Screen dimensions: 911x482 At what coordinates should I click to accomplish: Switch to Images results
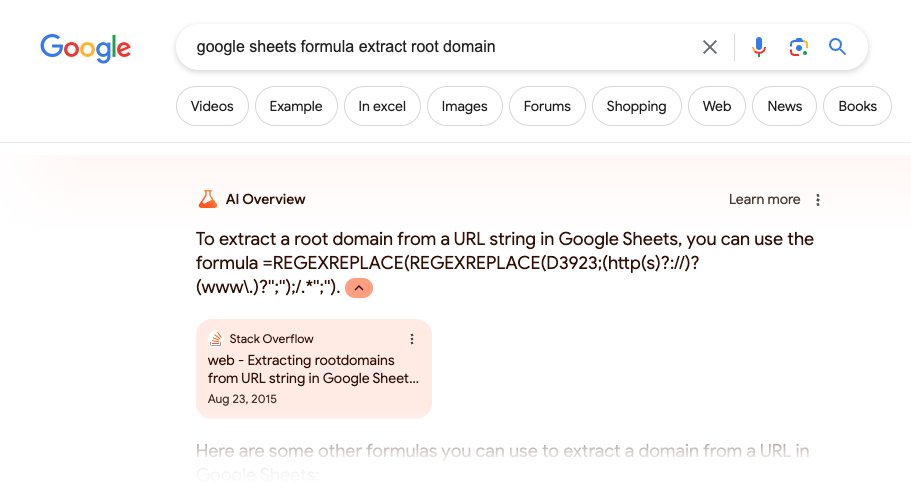click(x=464, y=106)
